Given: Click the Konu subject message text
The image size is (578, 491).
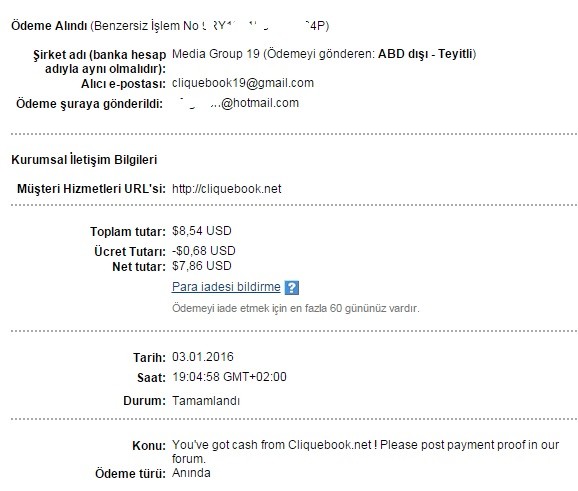Looking at the screenshot, I should pos(365,452).
